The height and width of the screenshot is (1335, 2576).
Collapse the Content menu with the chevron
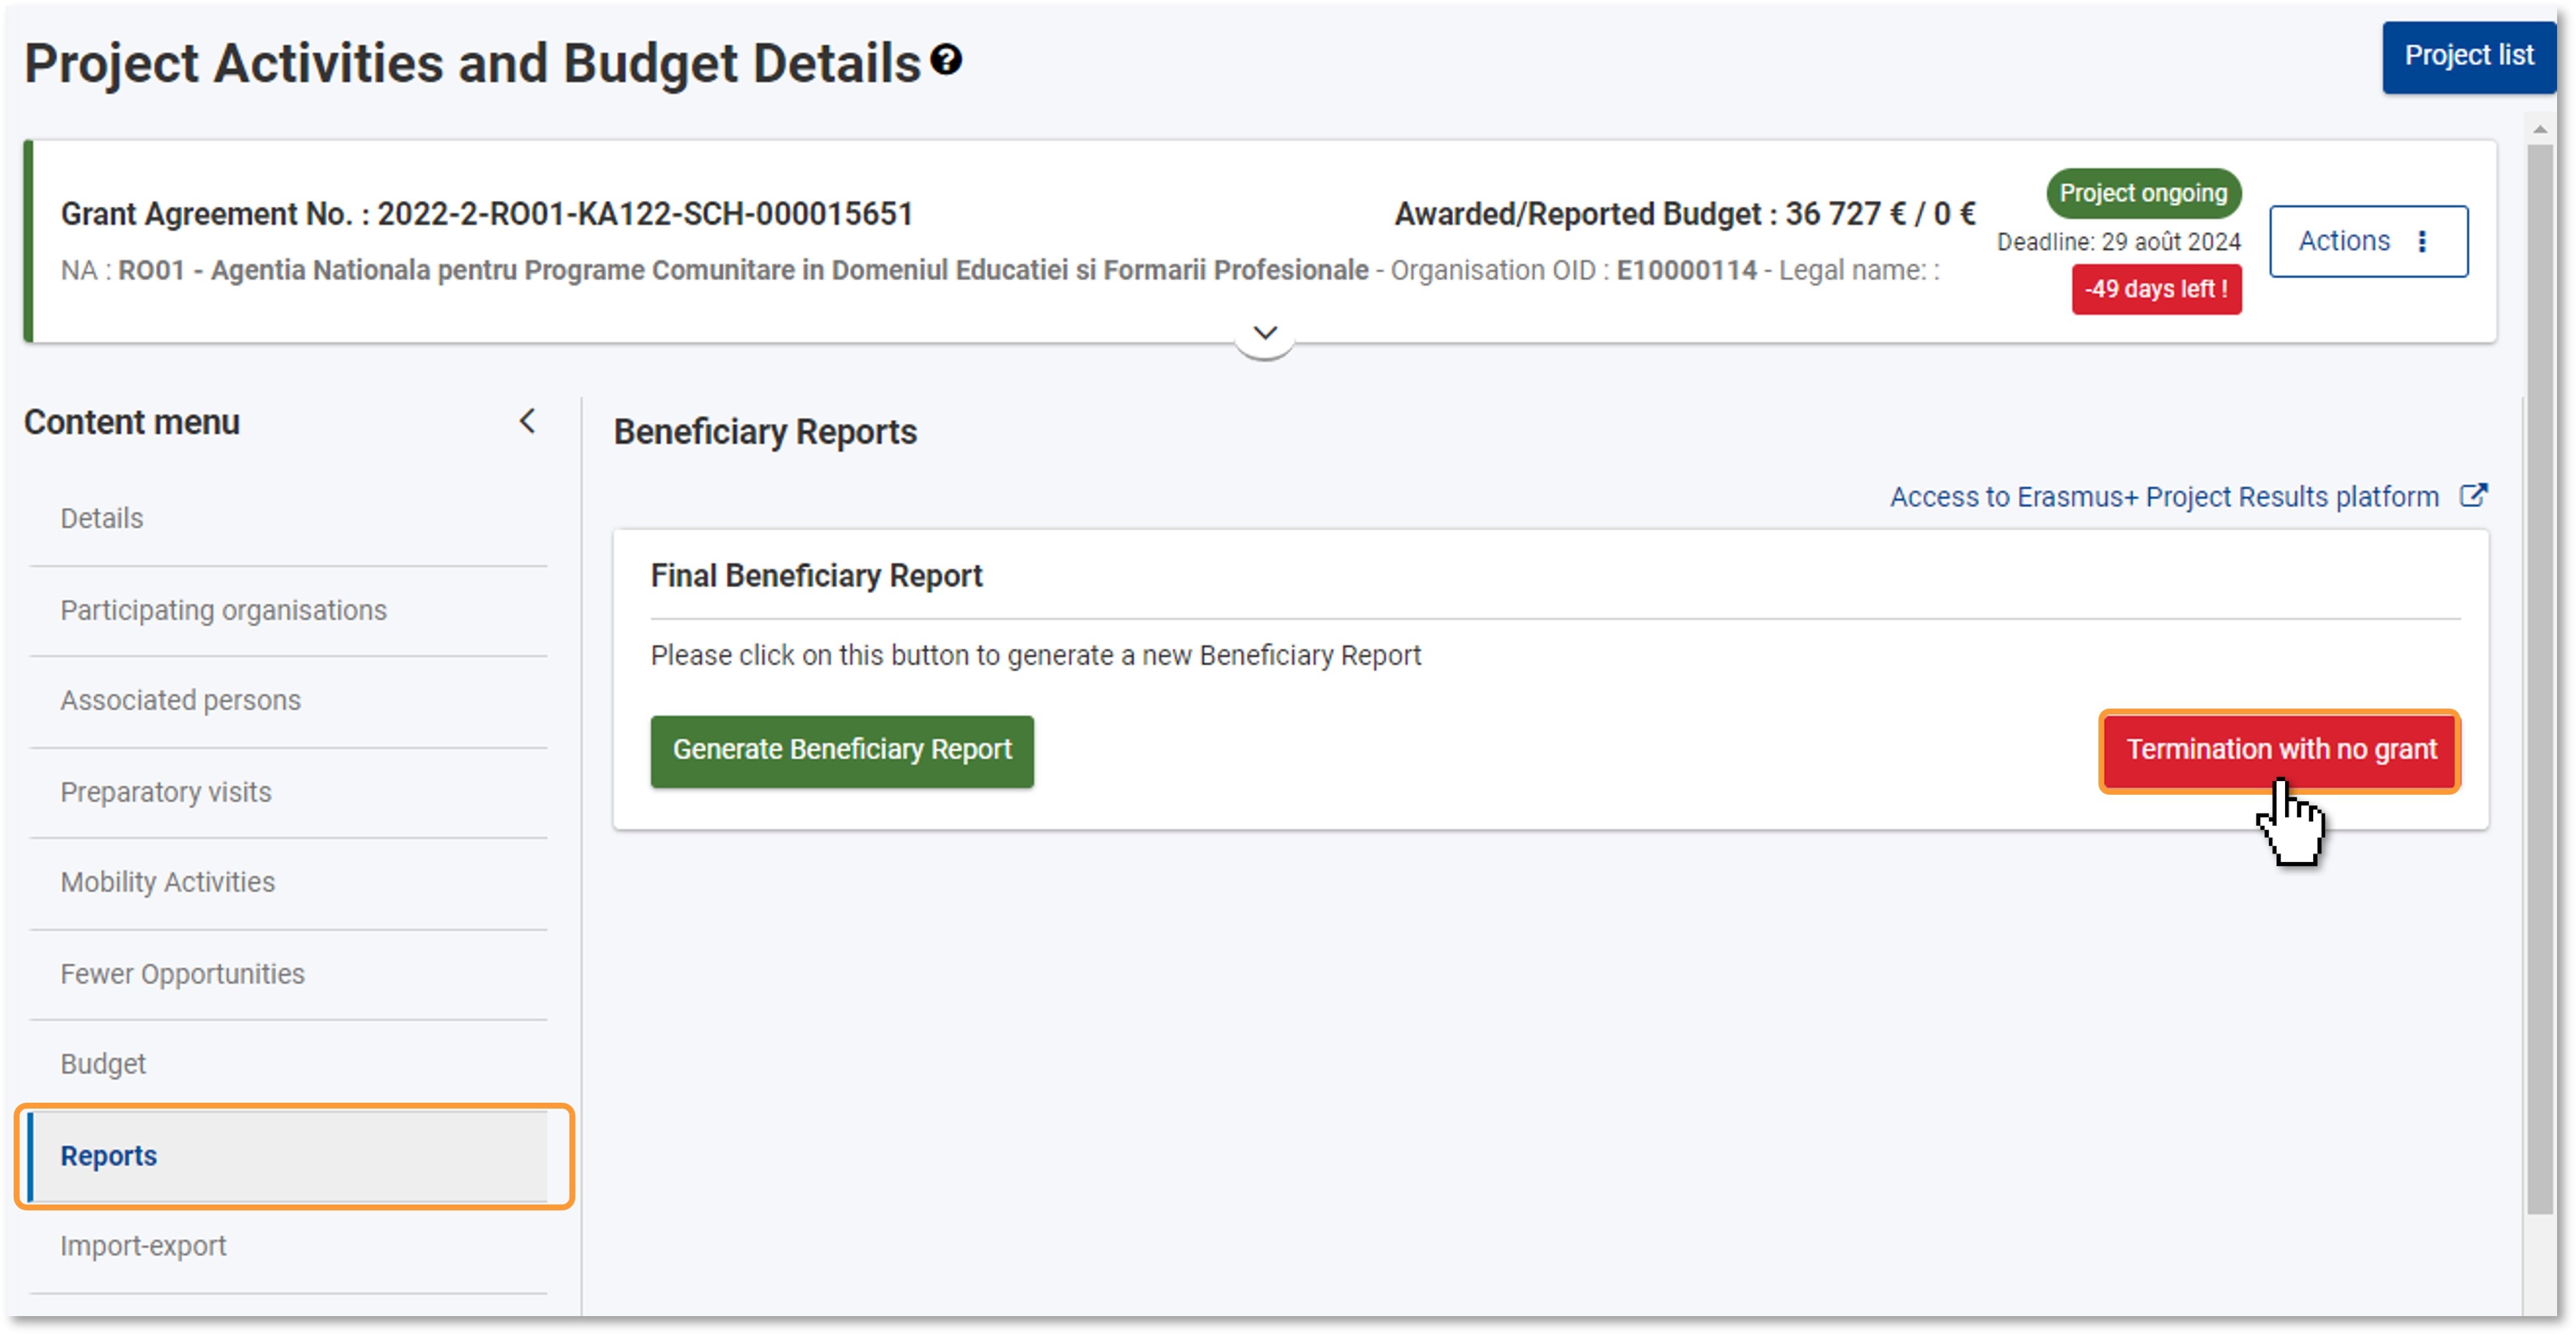528,421
